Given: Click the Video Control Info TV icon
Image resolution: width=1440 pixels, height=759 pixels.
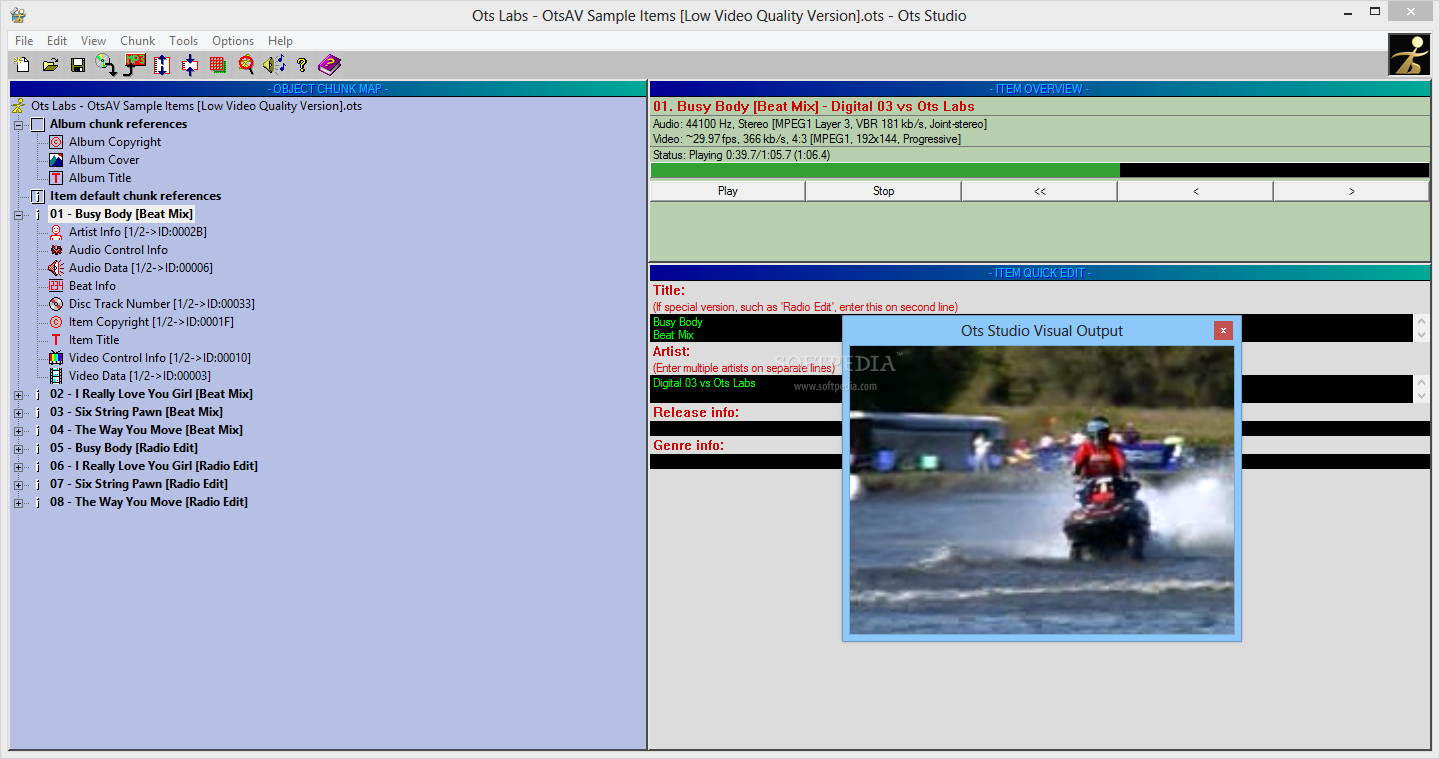Looking at the screenshot, I should [56, 358].
